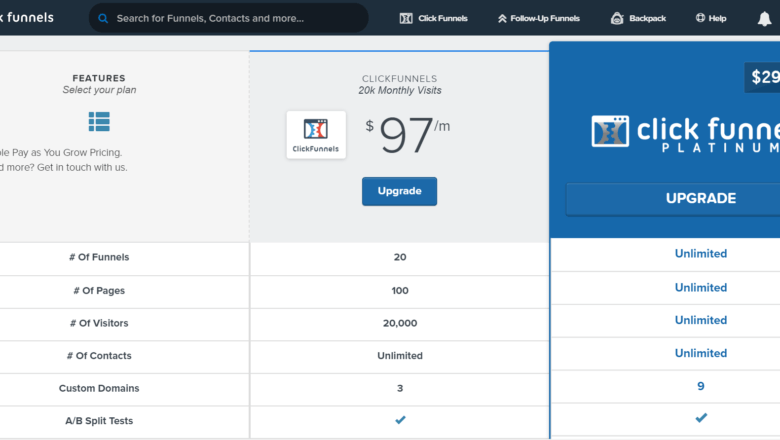780x440 pixels.
Task: Open the Click Funnels menu
Action: (433, 18)
